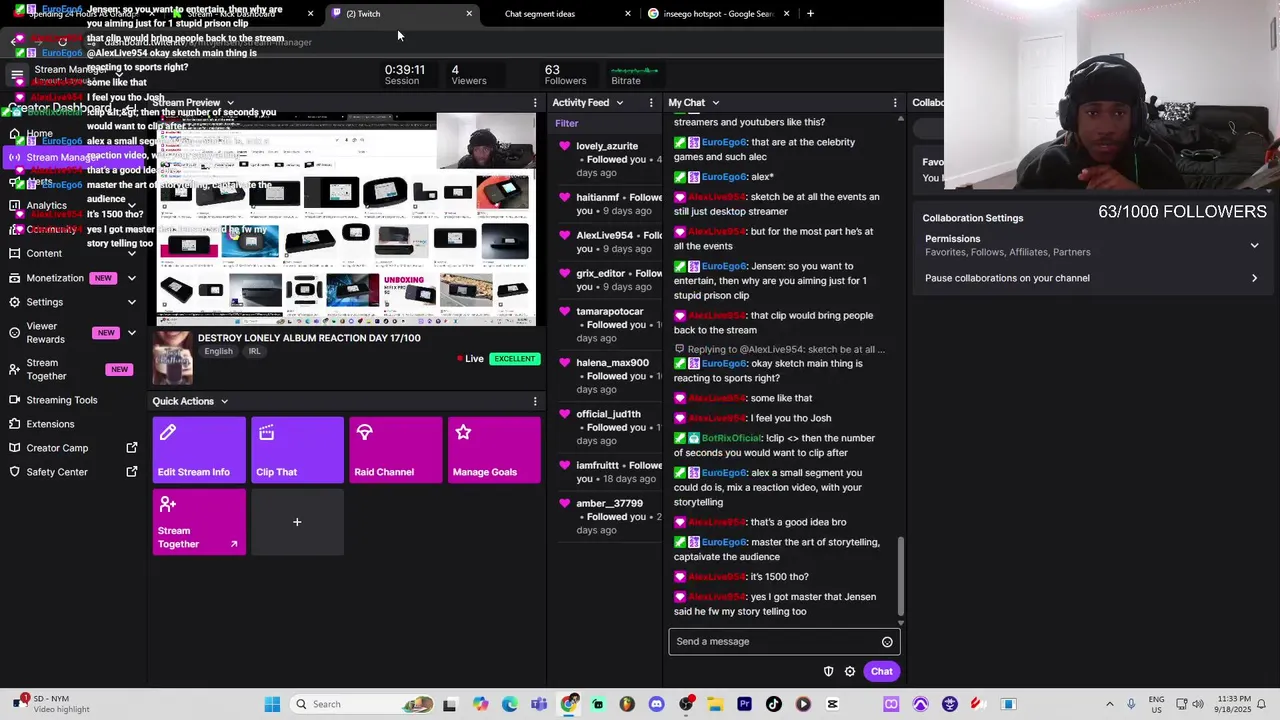Open TikTok from the taskbar
Viewport: 1280px width, 720px height.
pos(773,704)
